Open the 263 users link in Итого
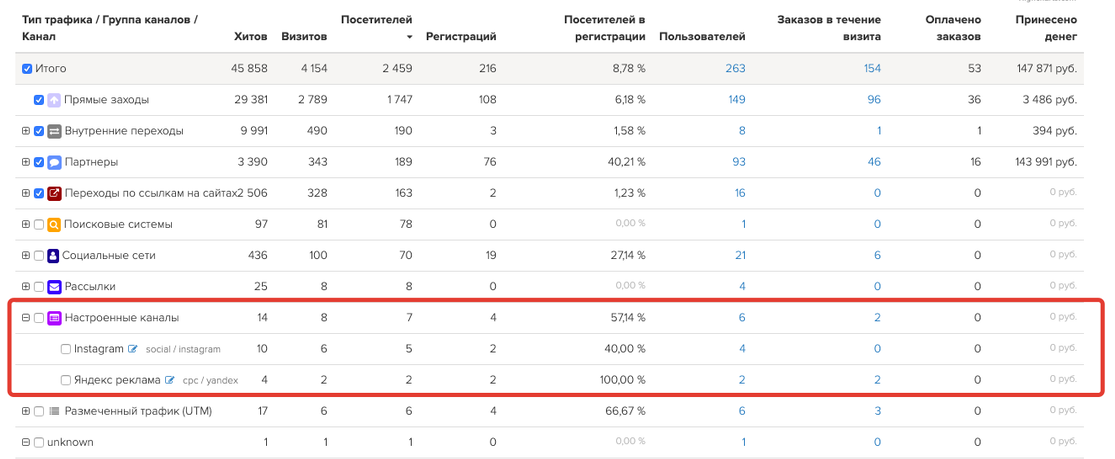The image size is (1115, 459). (x=735, y=68)
